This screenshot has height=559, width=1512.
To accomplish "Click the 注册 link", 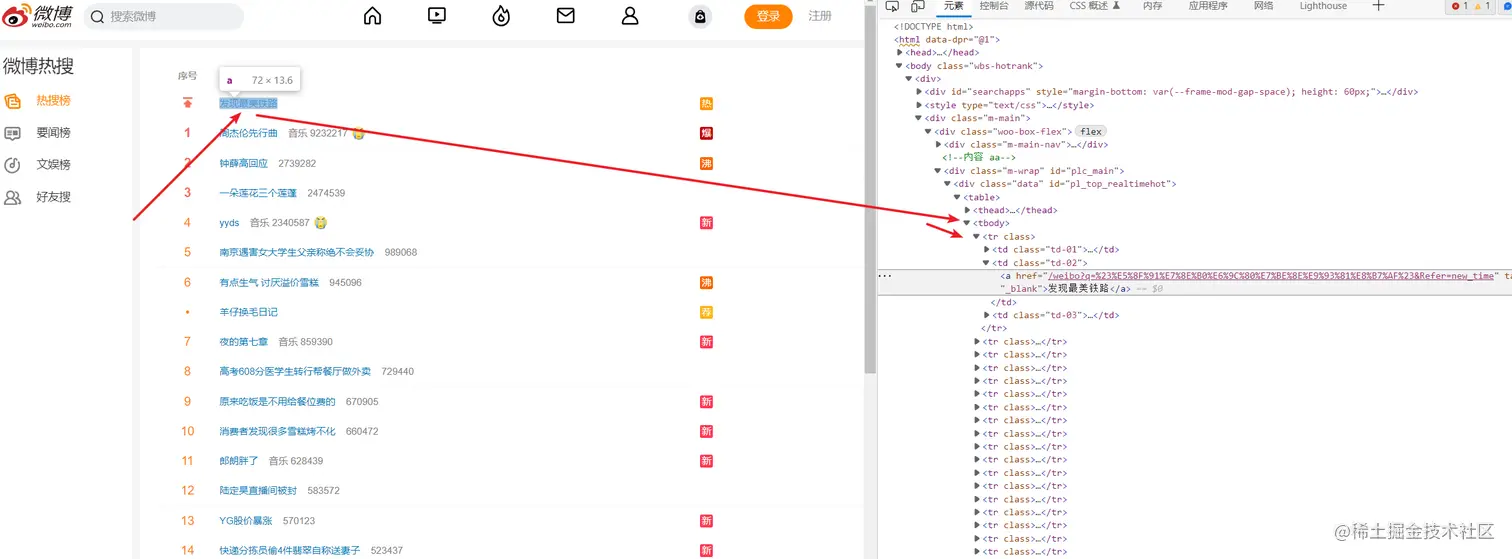I will [x=820, y=16].
